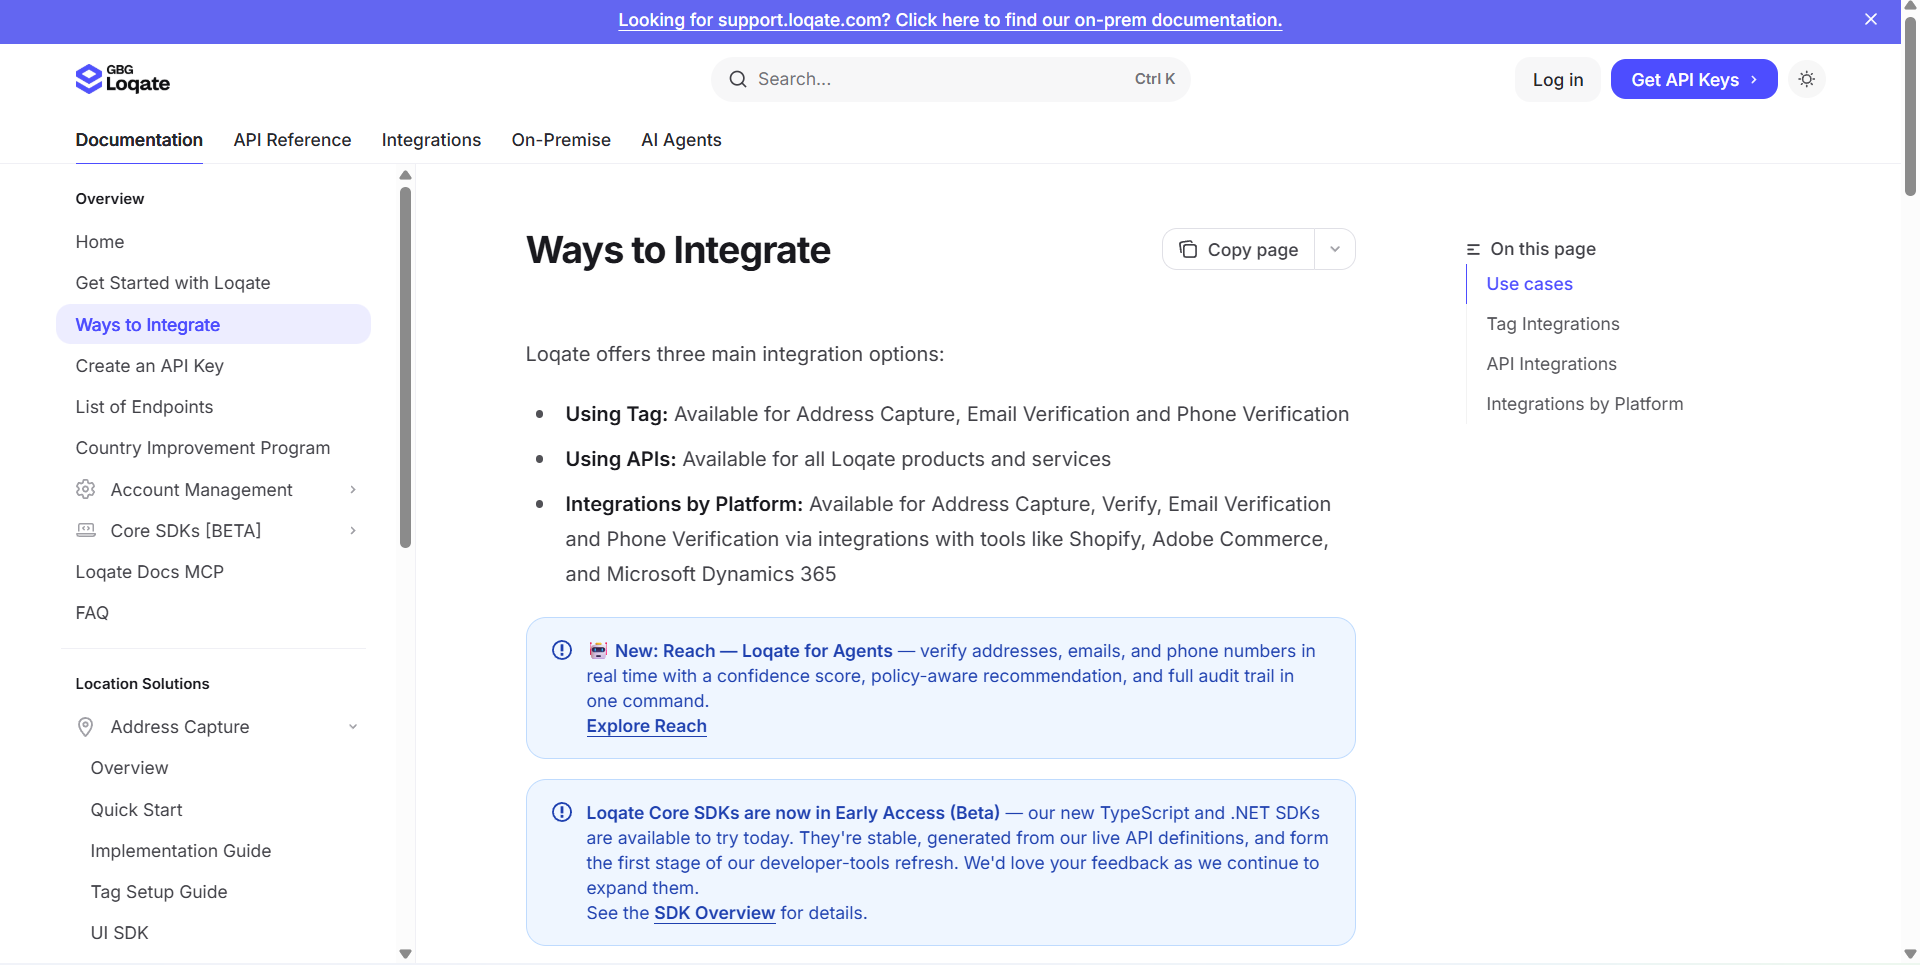
Task: Open the on-prem documentation banner link
Action: [950, 20]
